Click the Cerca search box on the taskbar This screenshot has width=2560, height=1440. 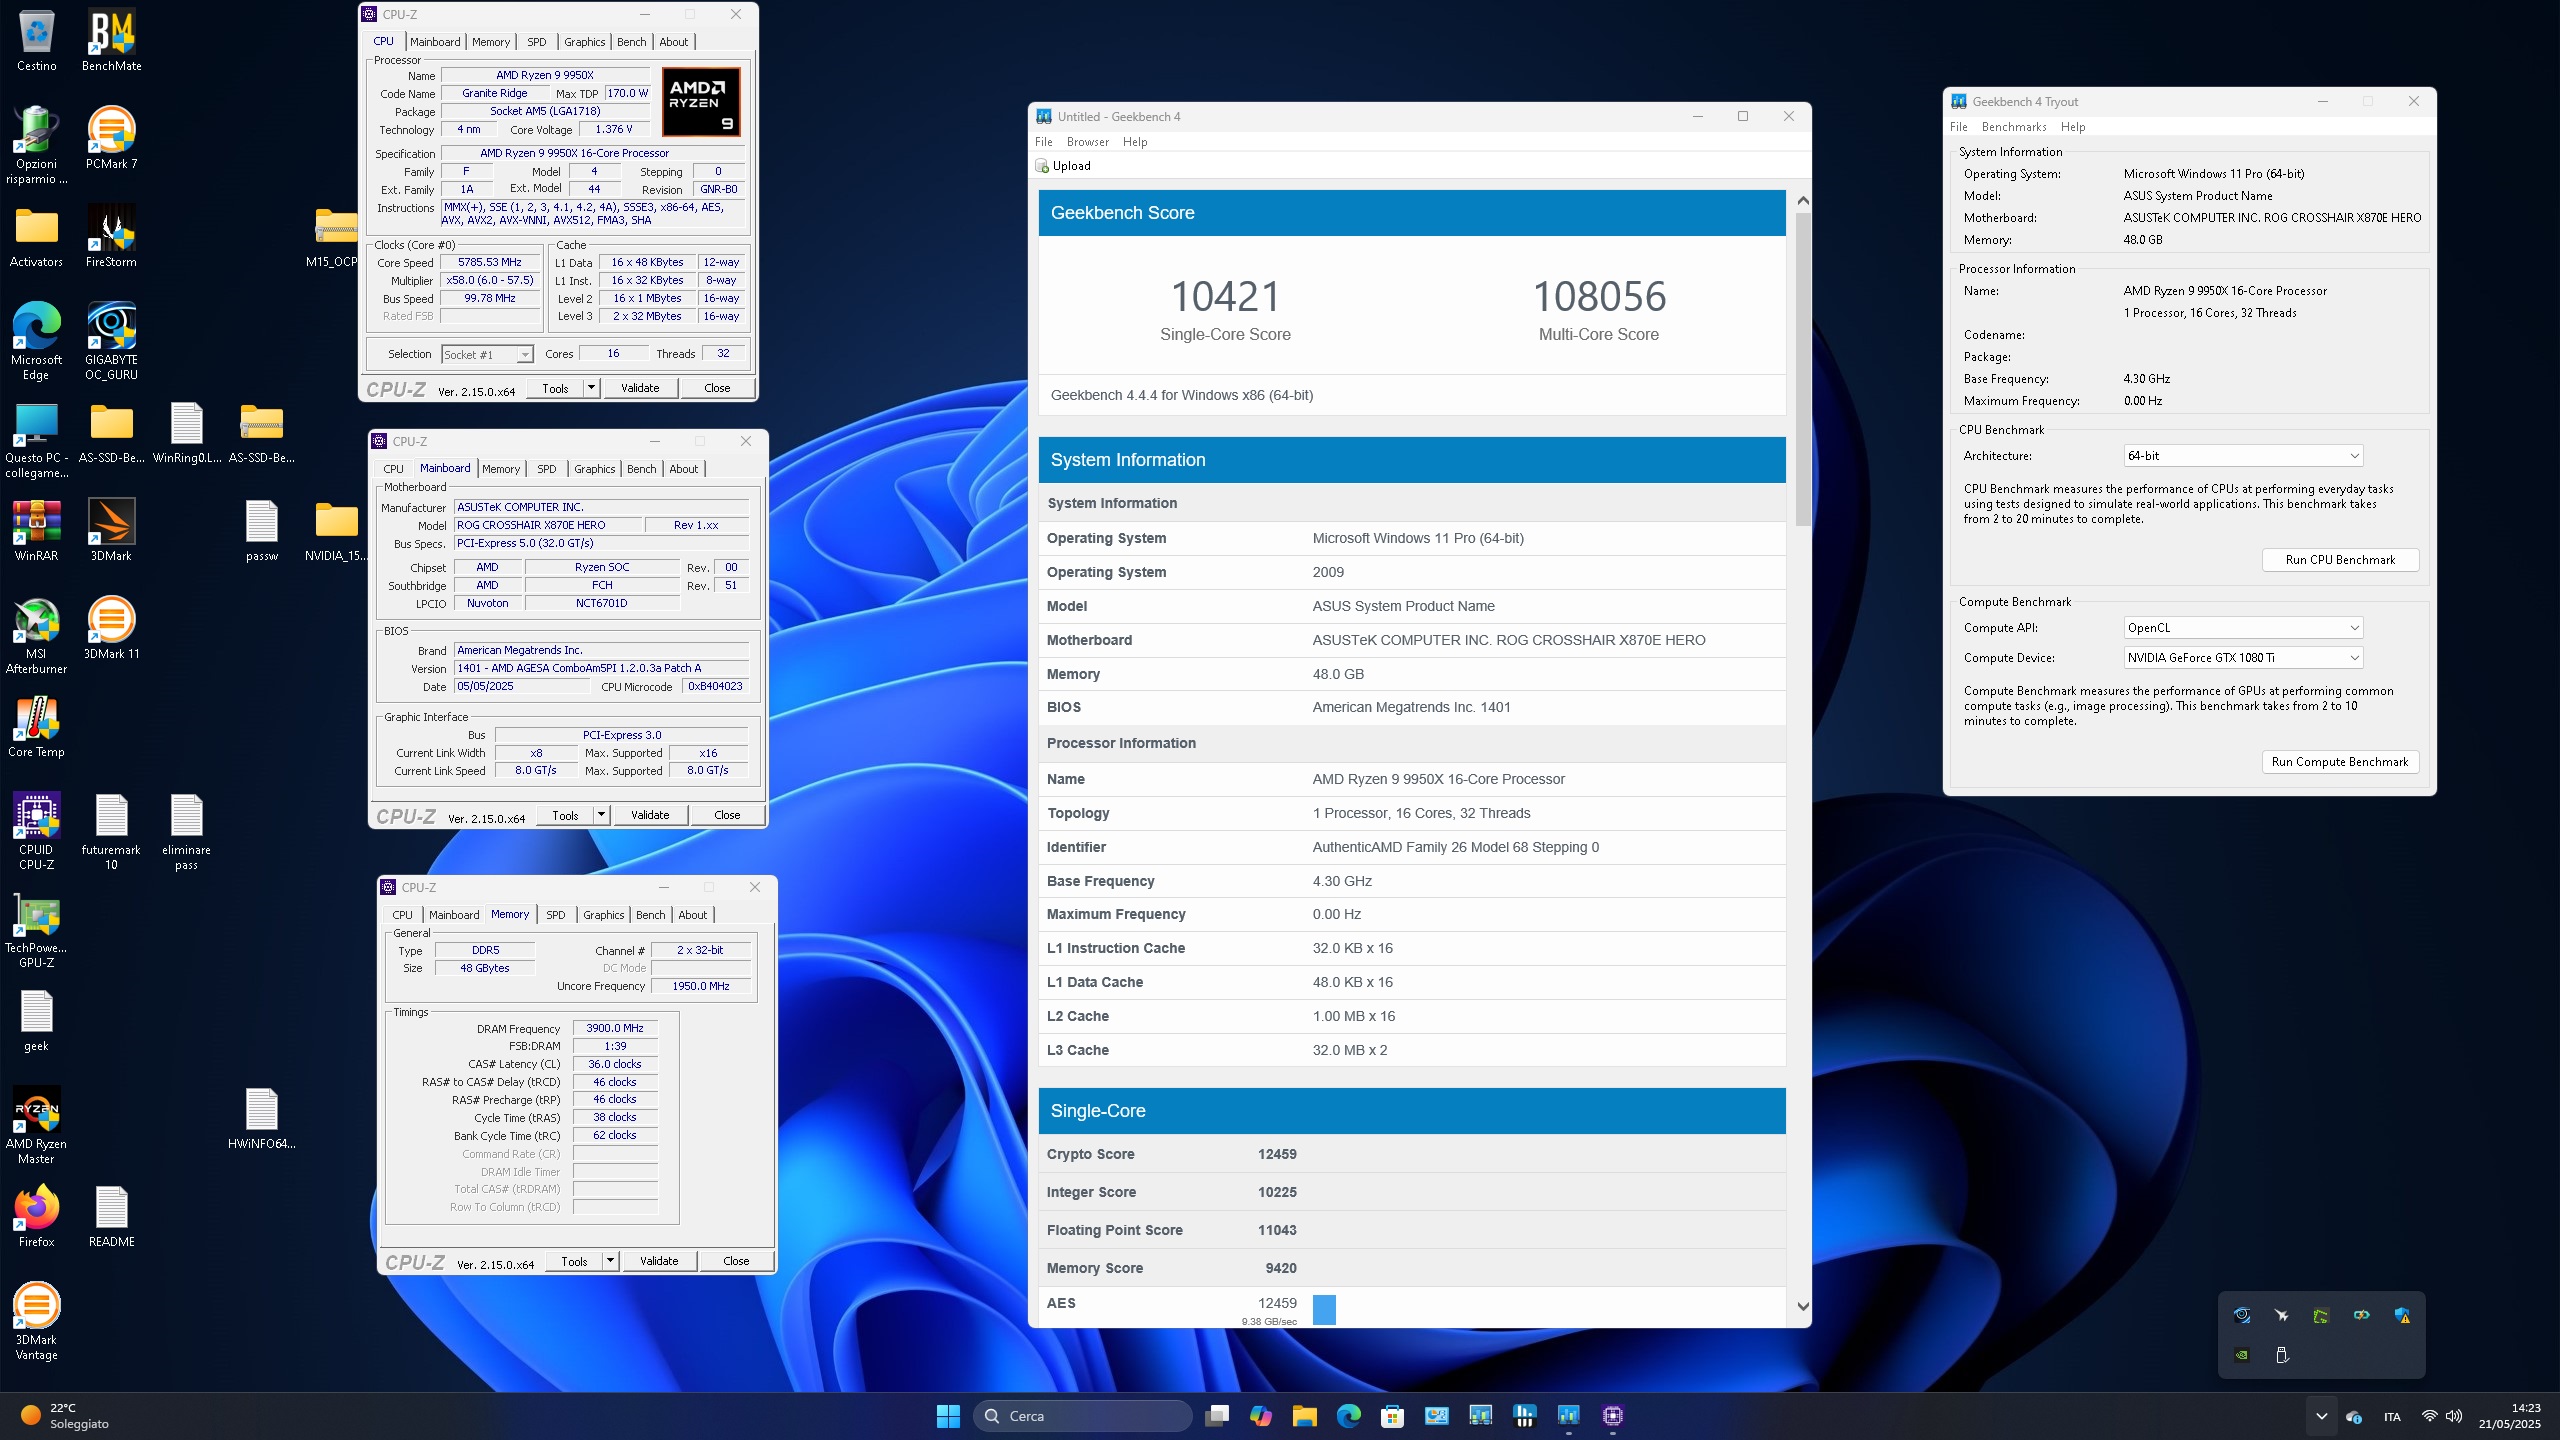pos(1082,1416)
